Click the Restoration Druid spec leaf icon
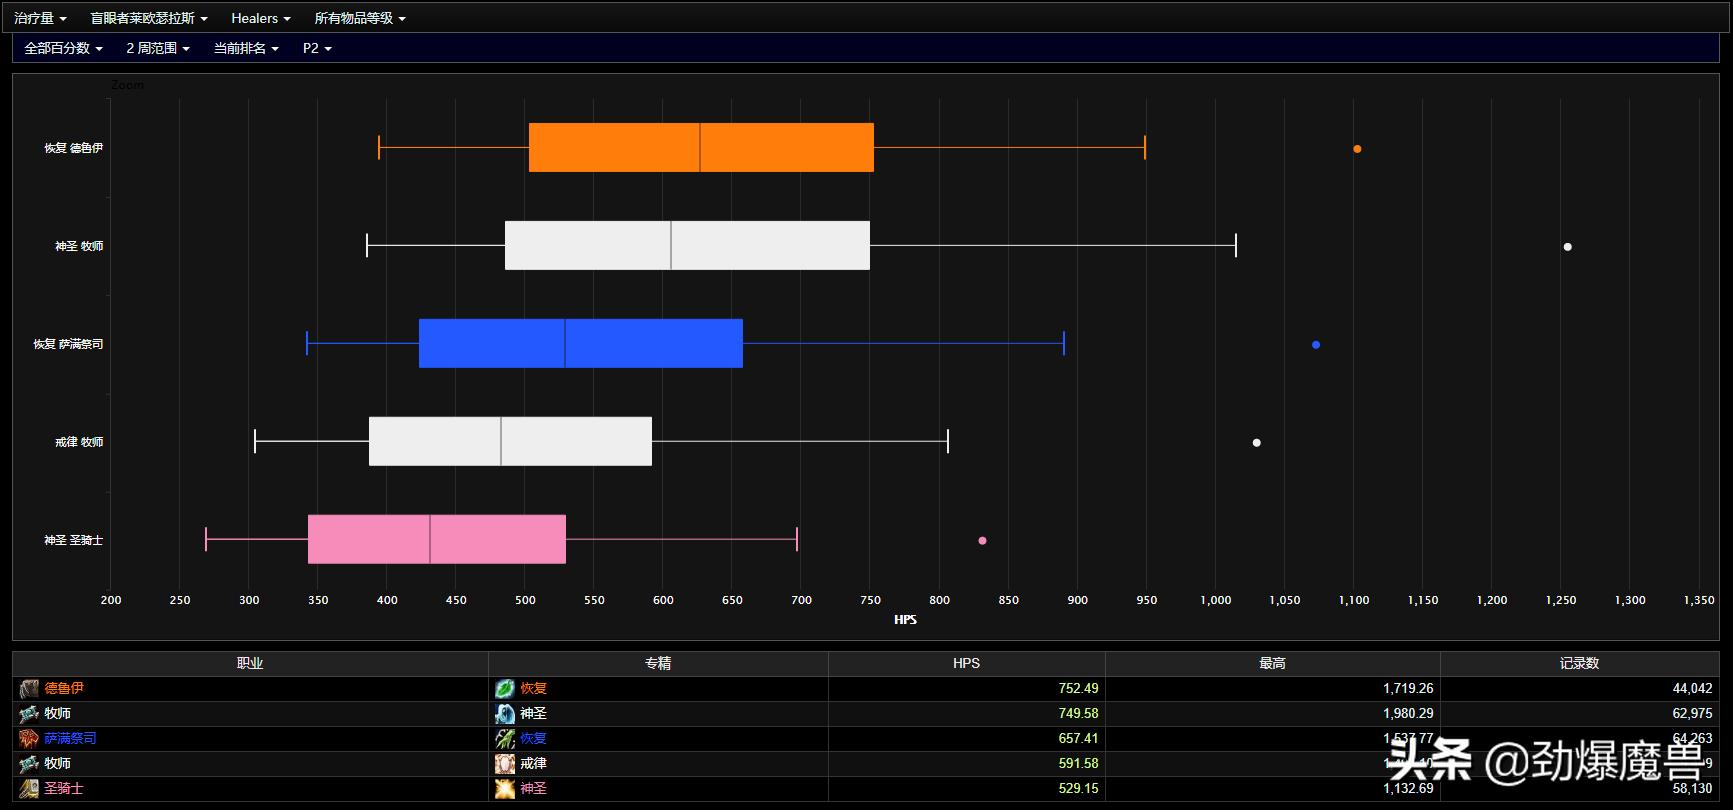This screenshot has width=1733, height=810. [505, 689]
